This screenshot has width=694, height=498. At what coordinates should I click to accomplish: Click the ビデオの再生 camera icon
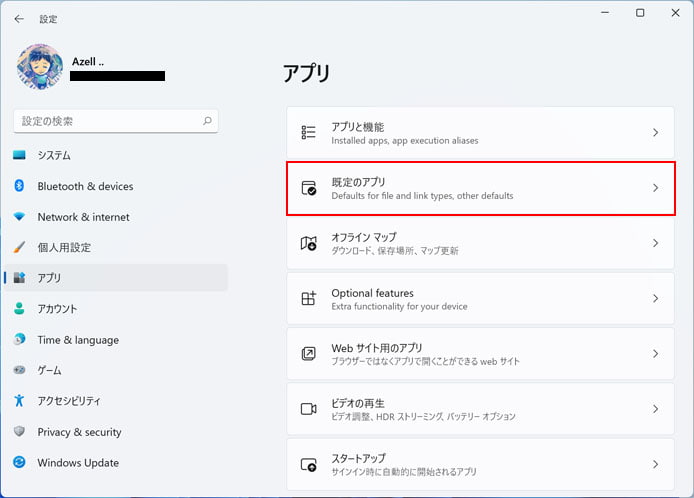point(308,409)
